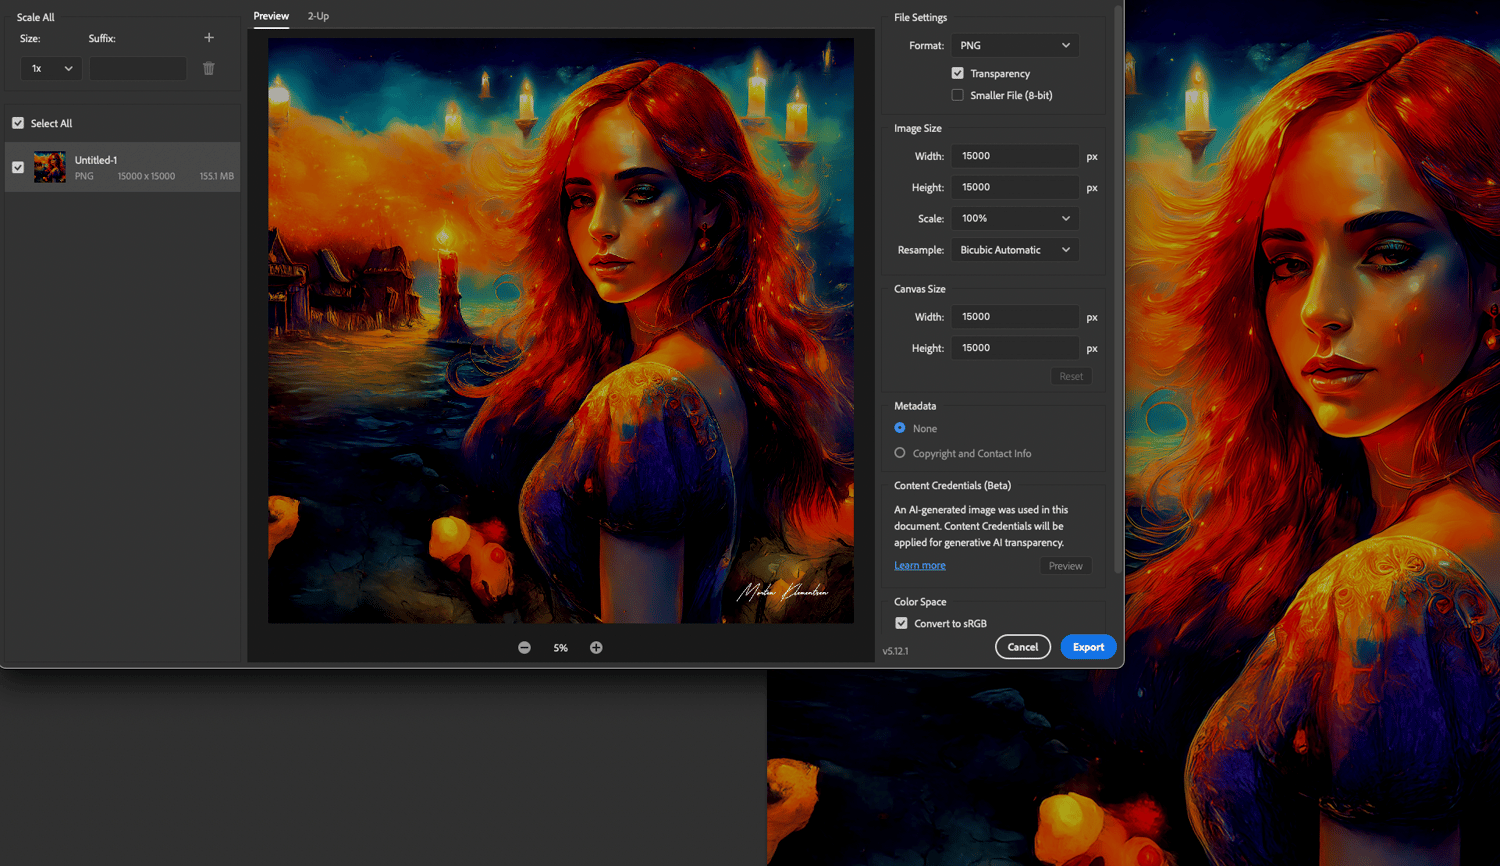Select the Preview tab

coord(271,16)
